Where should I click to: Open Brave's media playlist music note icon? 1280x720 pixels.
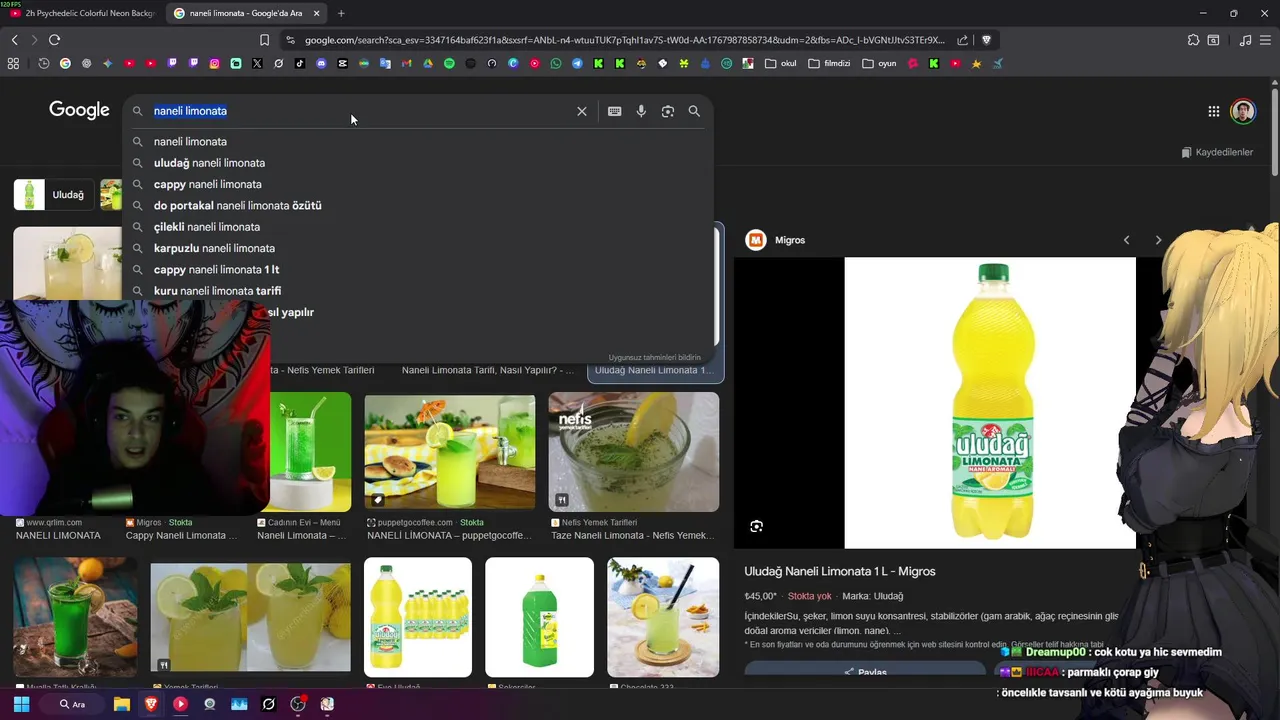pyautogui.click(x=1245, y=40)
